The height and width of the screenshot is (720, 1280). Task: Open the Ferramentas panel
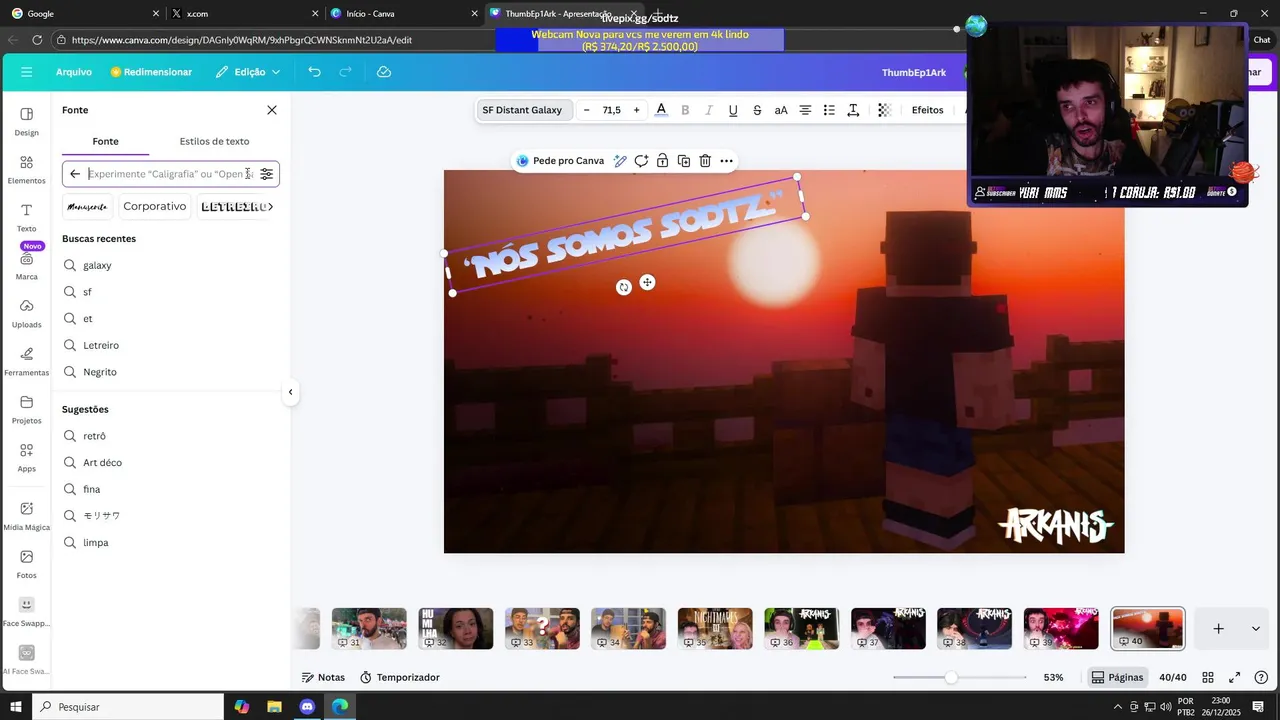26,361
